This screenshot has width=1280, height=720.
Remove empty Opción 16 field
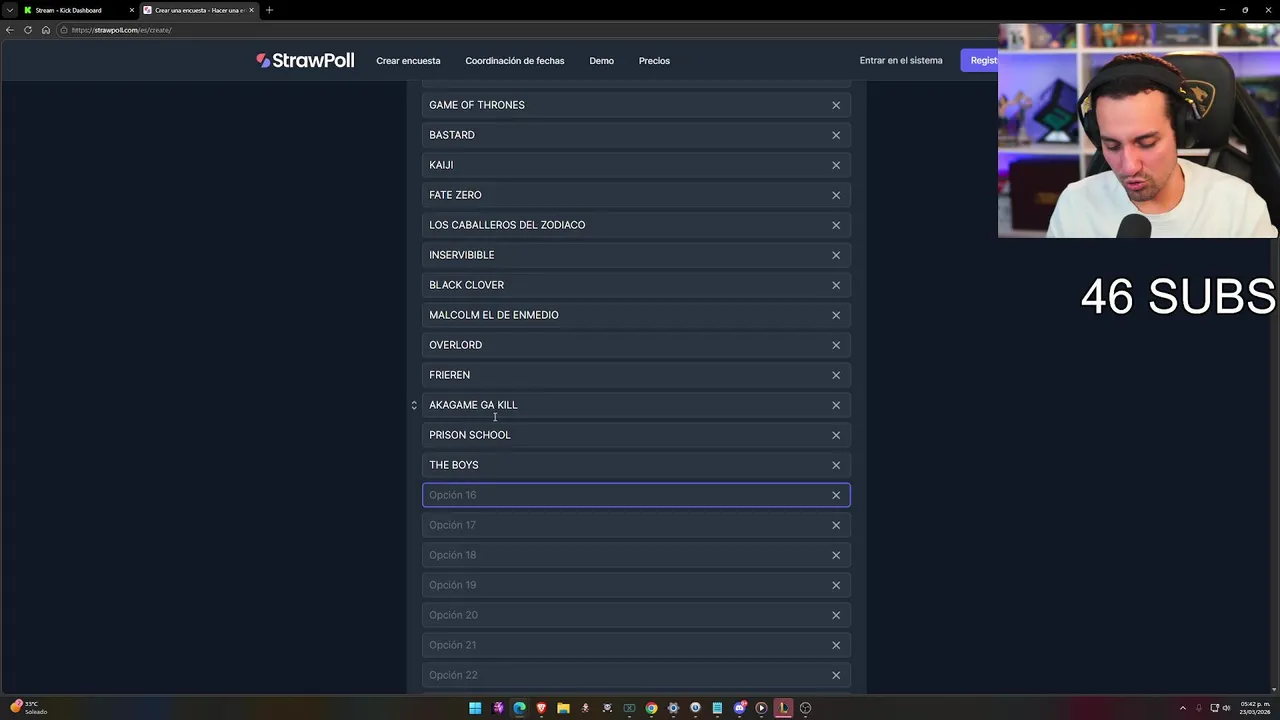(836, 495)
